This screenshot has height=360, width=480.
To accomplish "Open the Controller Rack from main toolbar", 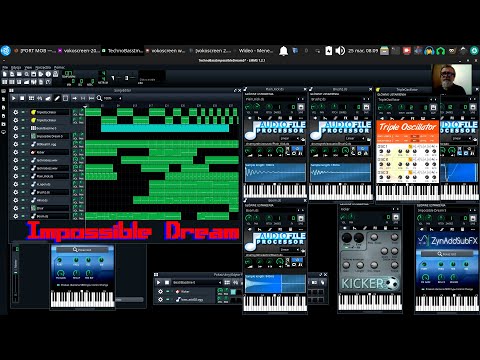I will pos(48,81).
